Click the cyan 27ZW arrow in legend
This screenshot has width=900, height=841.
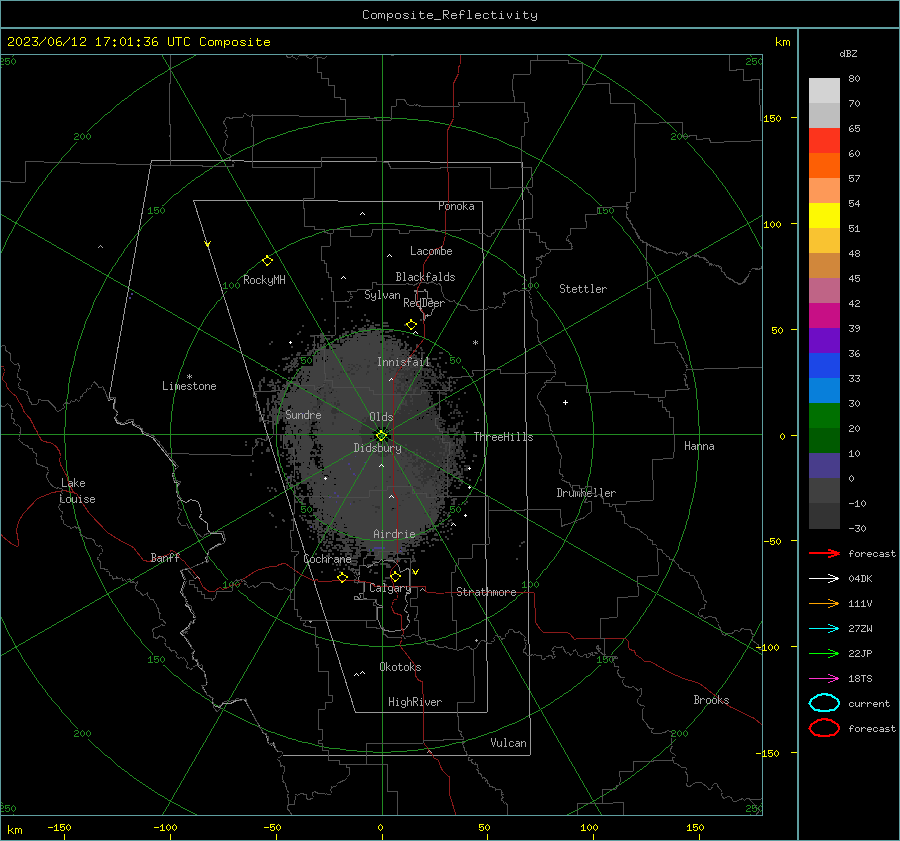coord(824,629)
